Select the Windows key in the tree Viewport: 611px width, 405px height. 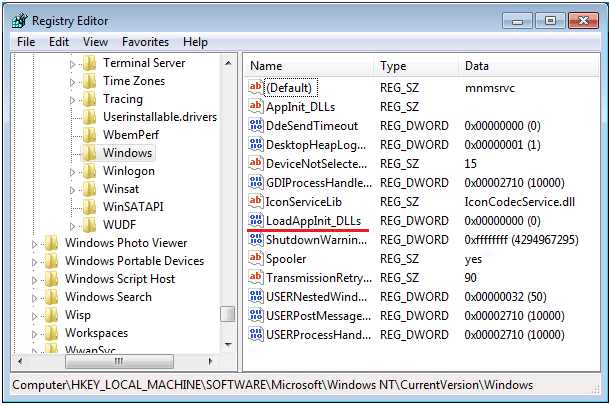tap(127, 153)
